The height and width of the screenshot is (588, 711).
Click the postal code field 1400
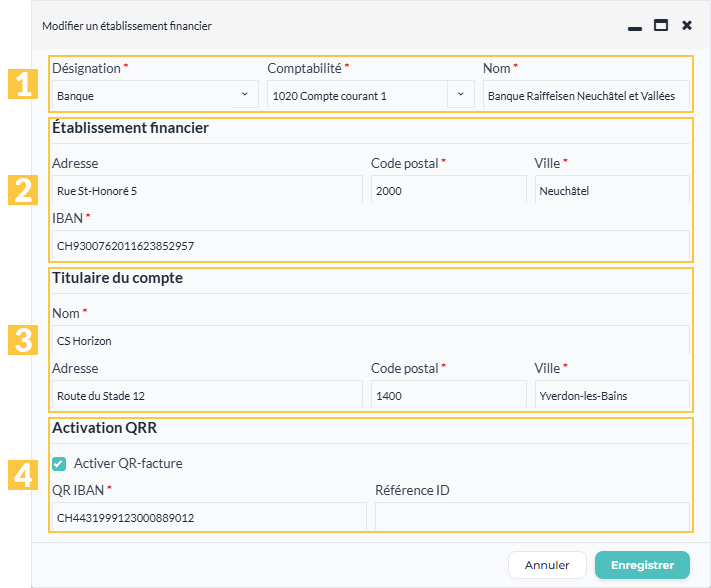[448, 394]
